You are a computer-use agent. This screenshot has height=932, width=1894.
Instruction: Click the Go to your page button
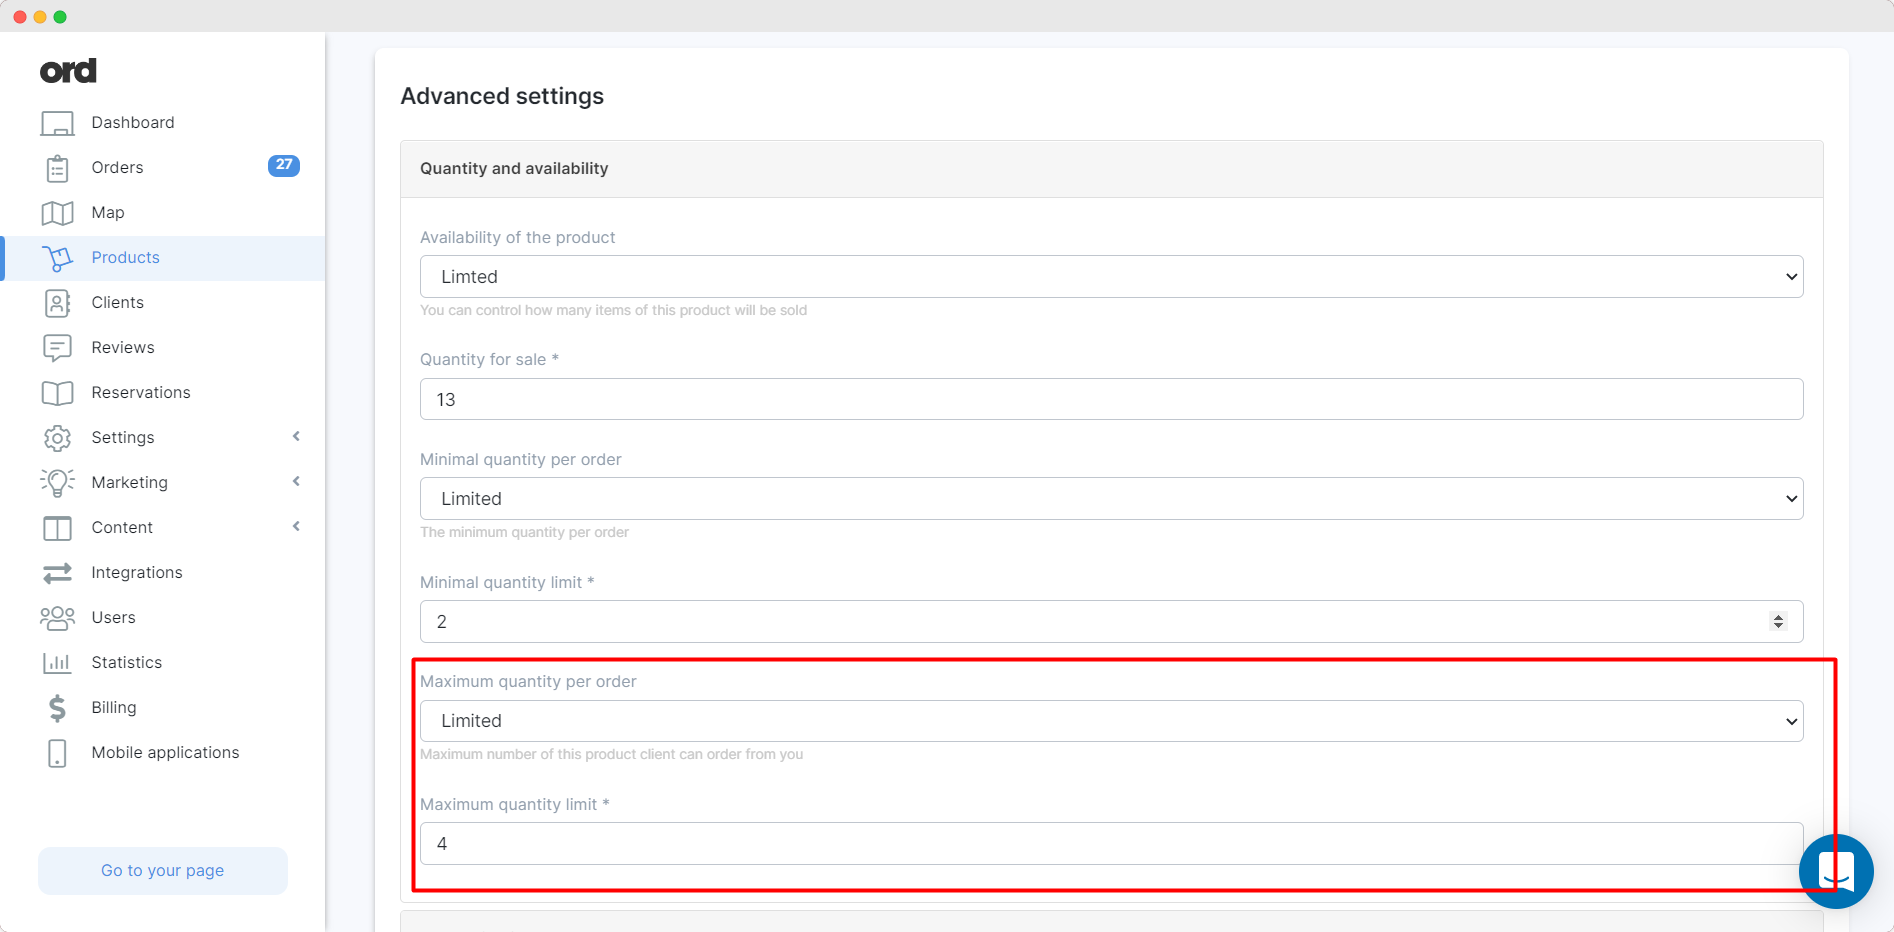[163, 871]
